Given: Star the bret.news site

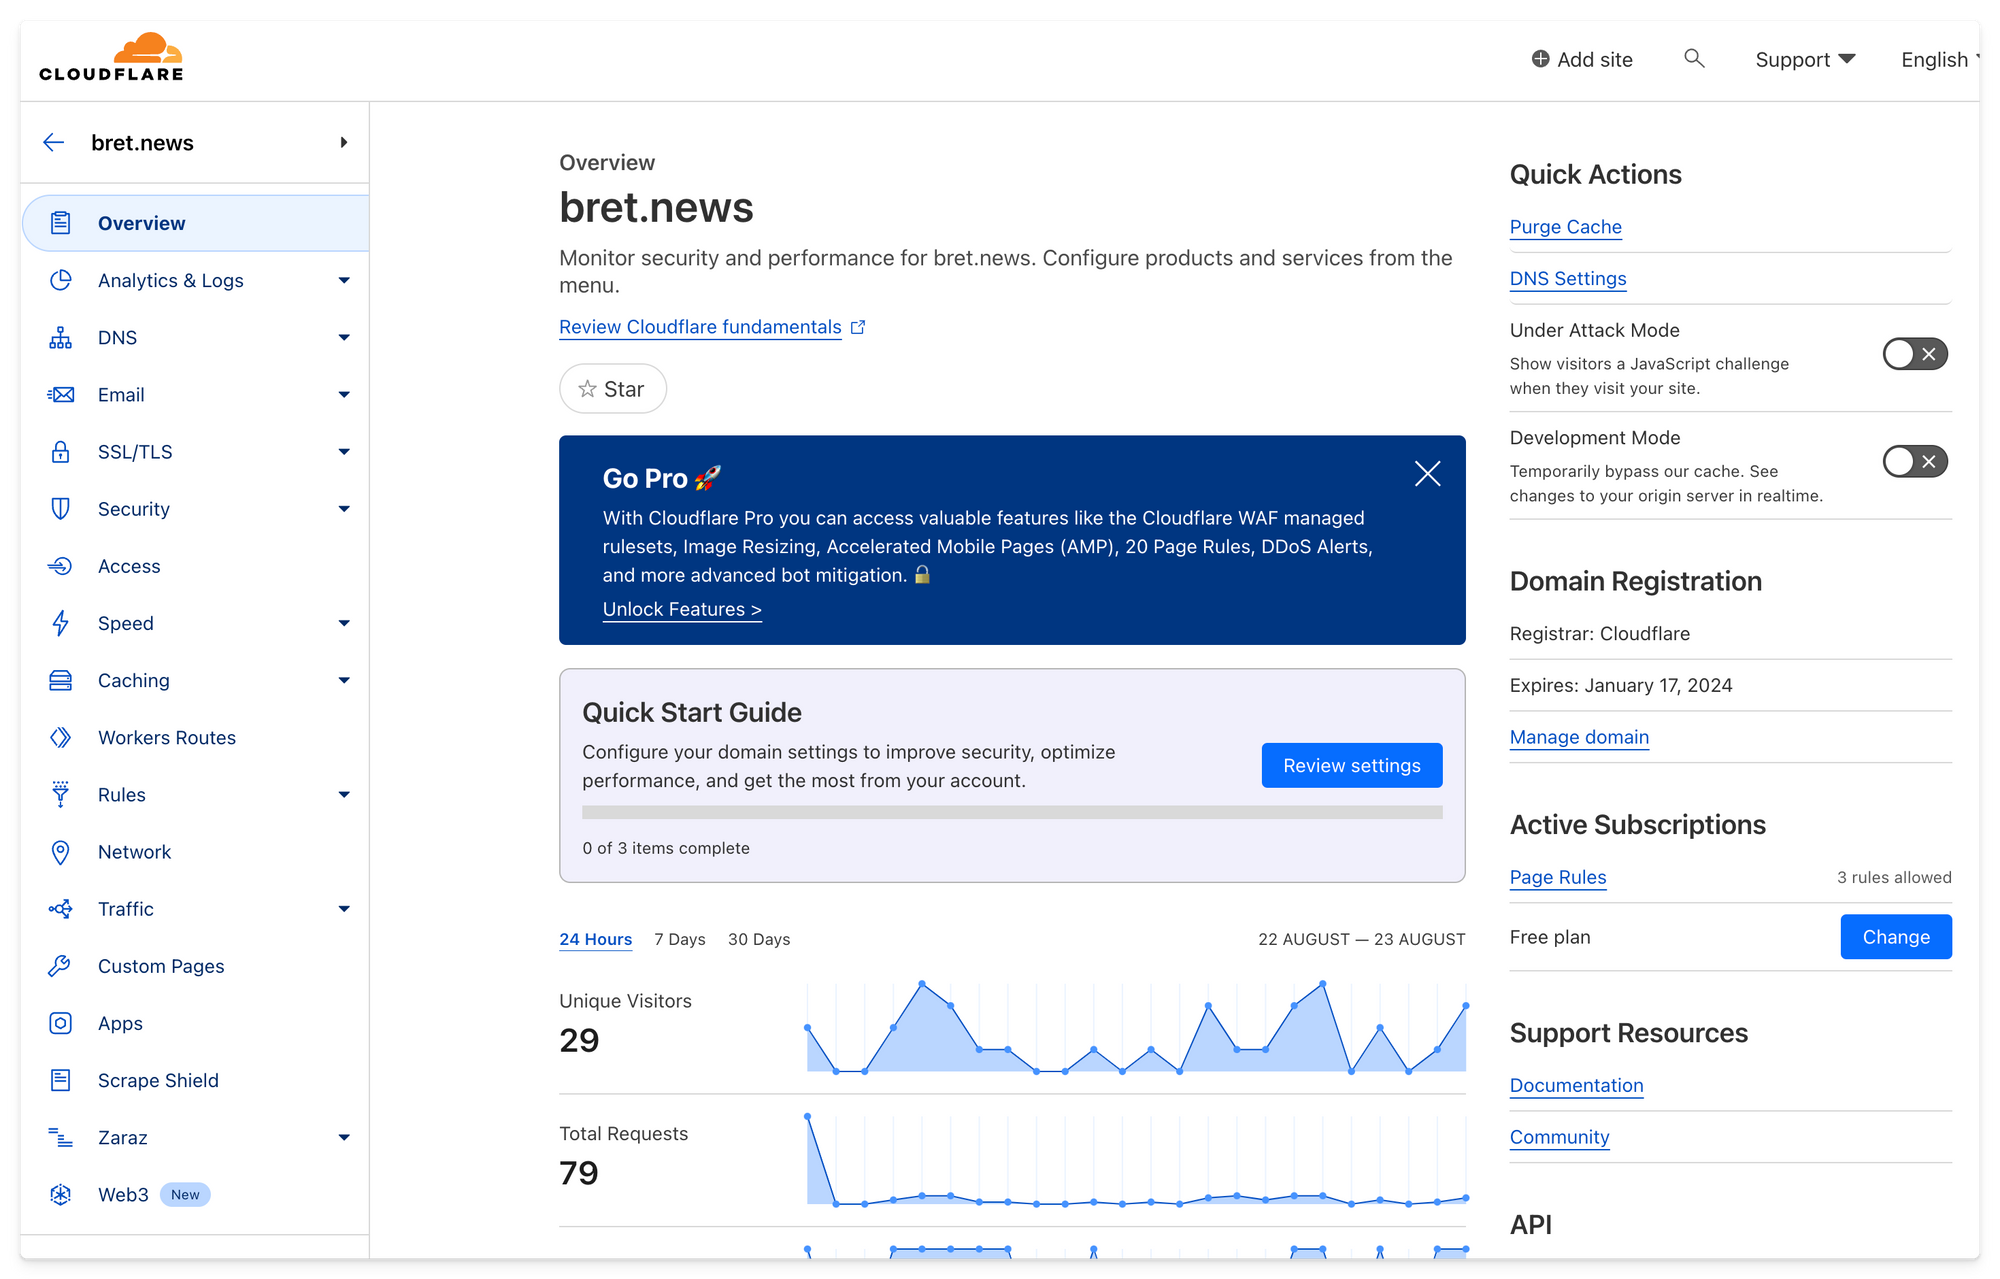Looking at the screenshot, I should pos(612,389).
